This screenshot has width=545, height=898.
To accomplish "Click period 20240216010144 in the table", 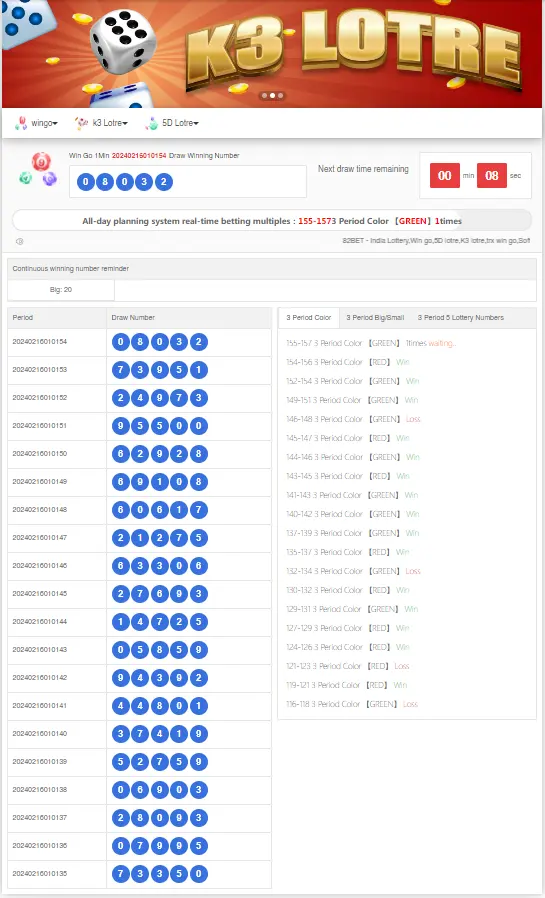I will pyautogui.click(x=40, y=622).
